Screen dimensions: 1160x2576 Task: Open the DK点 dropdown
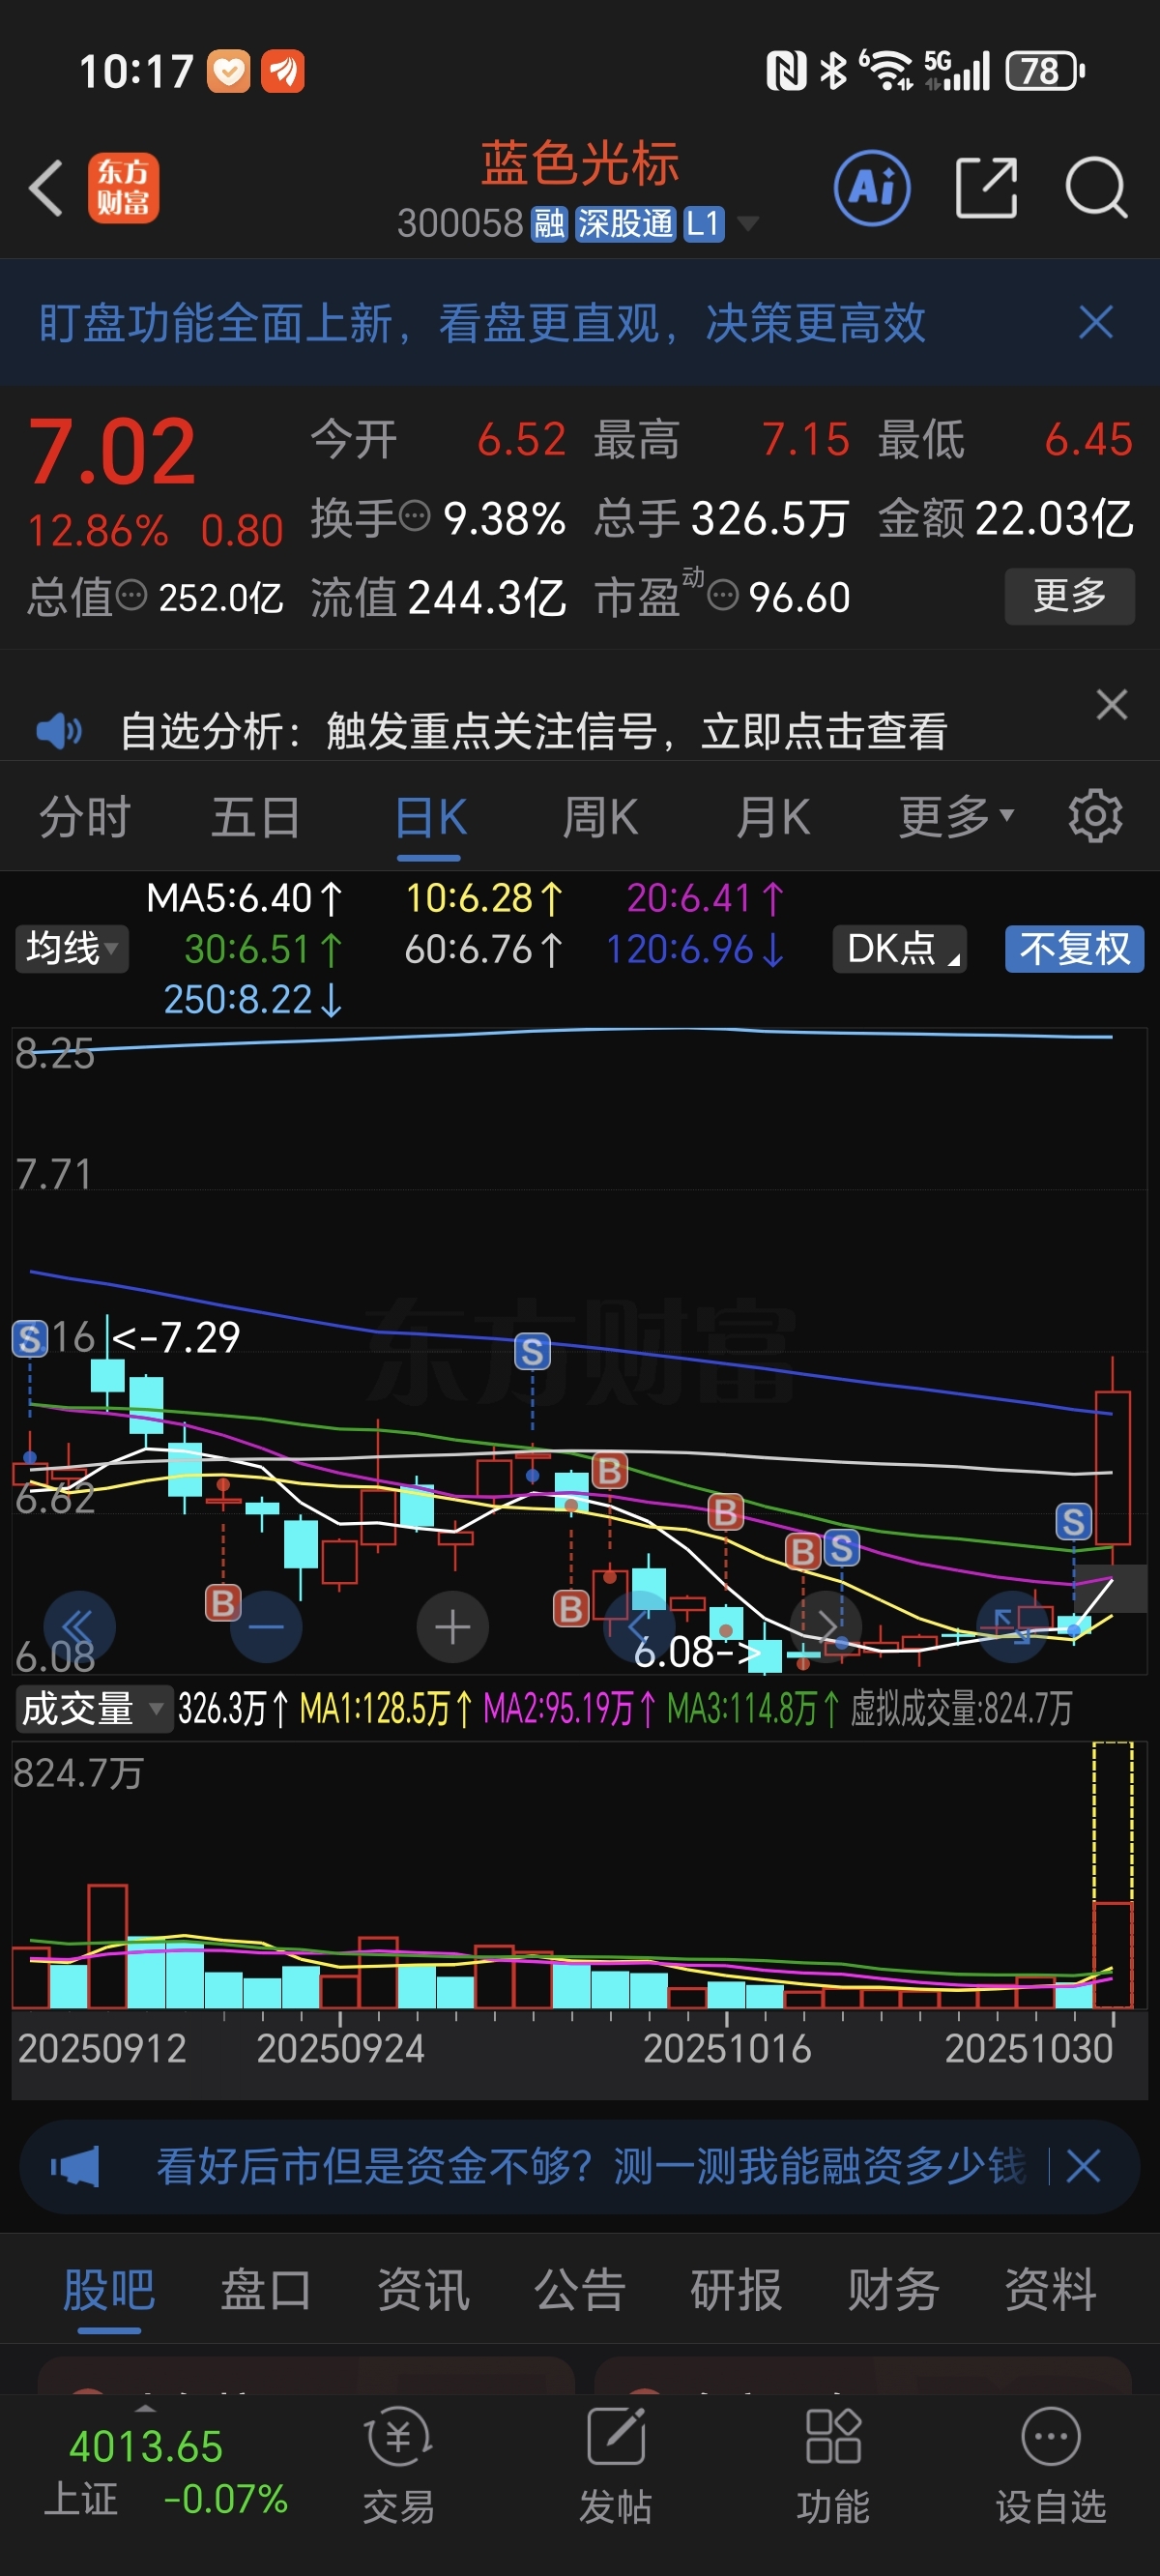[900, 948]
